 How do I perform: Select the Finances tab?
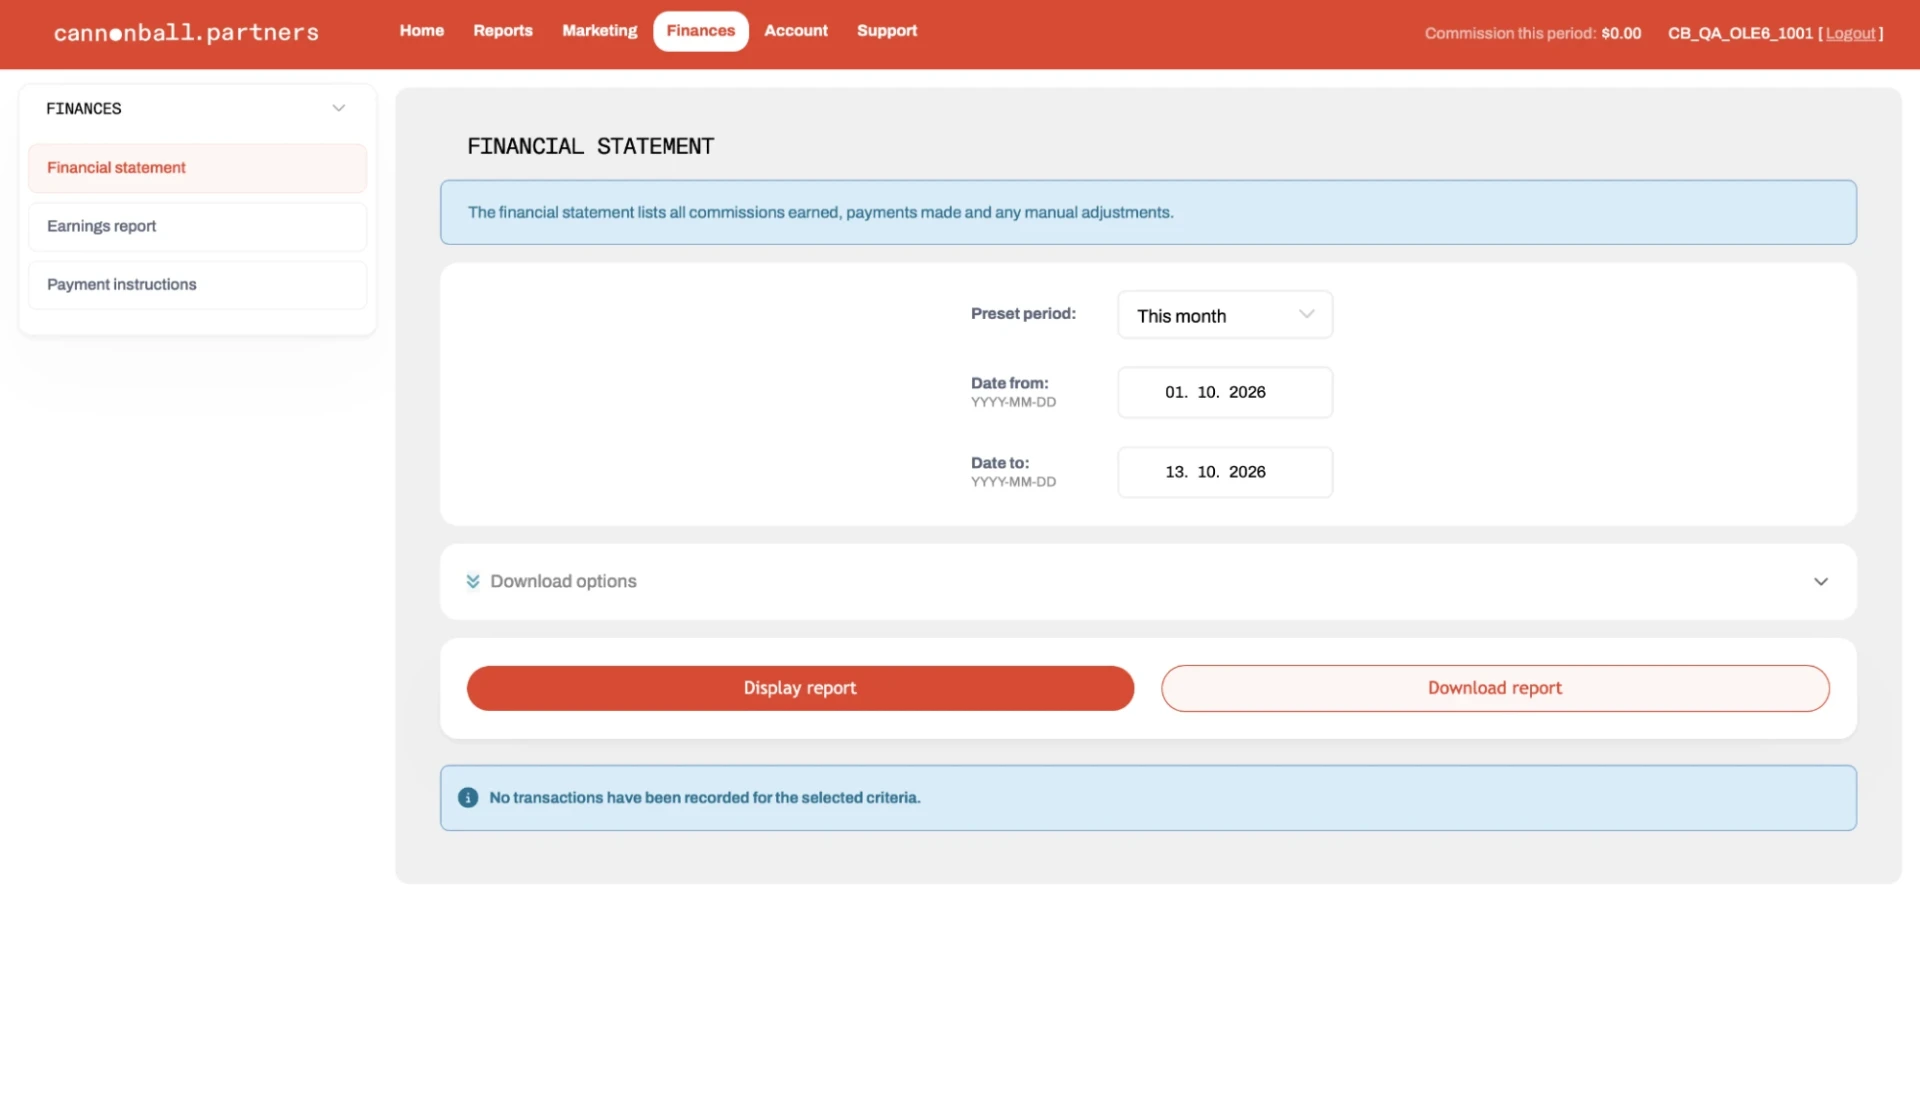point(700,31)
